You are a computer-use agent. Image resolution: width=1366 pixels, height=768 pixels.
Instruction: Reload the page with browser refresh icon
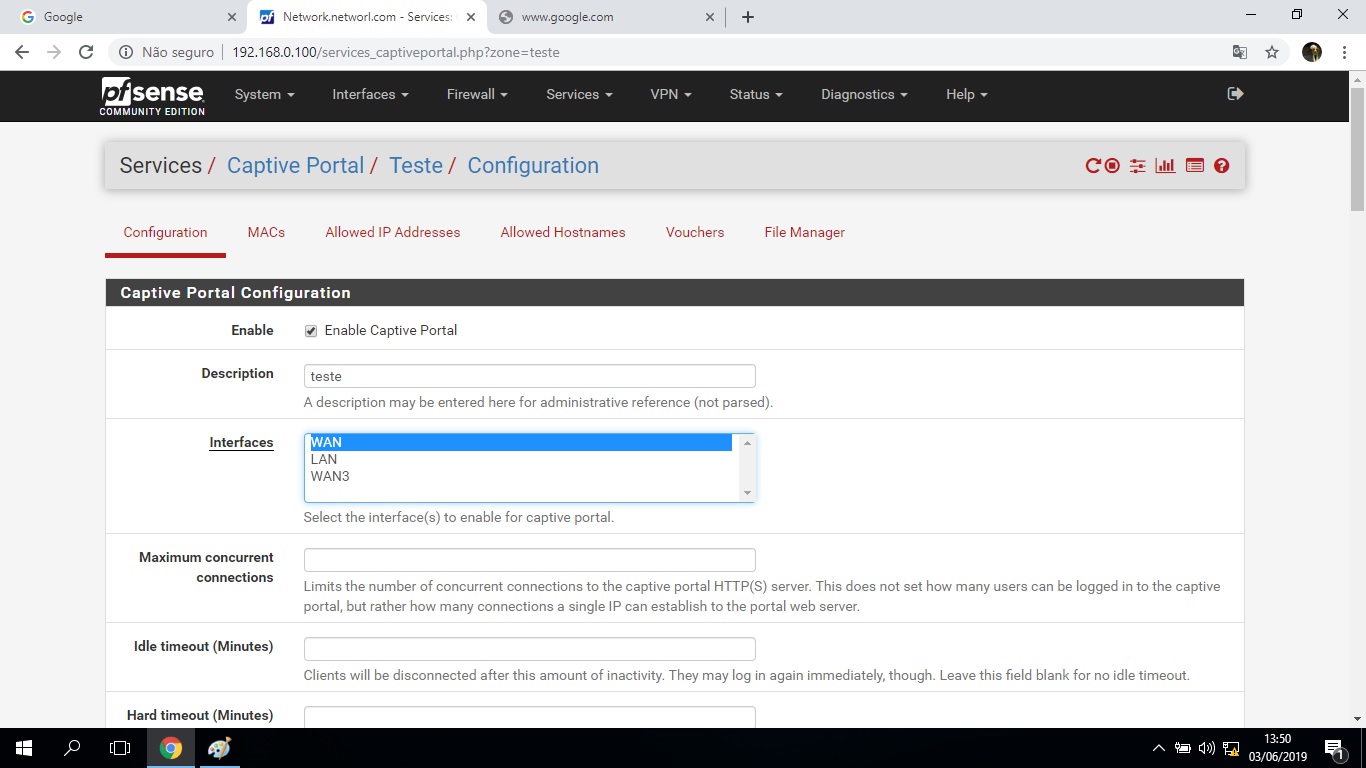pos(86,52)
